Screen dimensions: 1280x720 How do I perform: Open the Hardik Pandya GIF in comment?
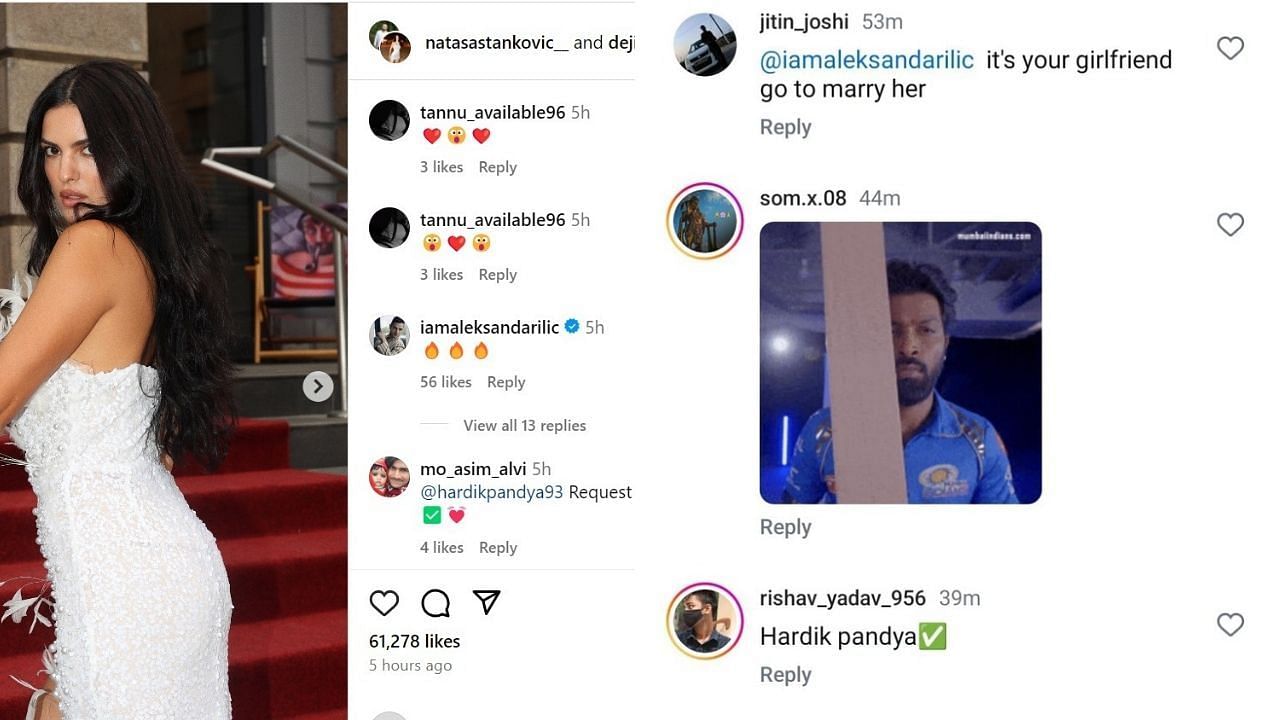click(900, 362)
